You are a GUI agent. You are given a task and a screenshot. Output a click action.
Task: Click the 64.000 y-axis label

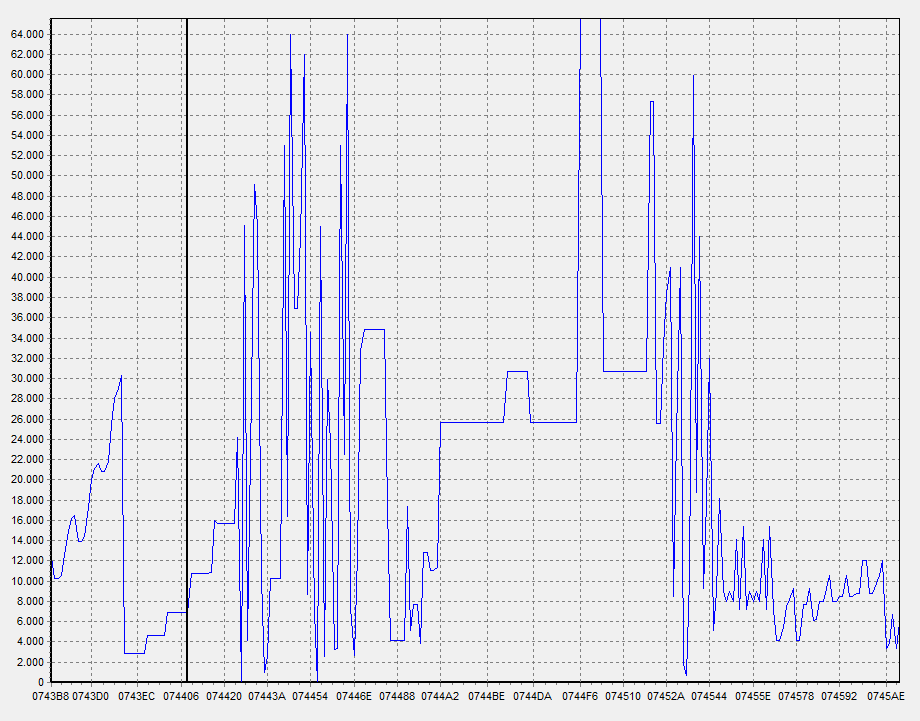coord(27,34)
